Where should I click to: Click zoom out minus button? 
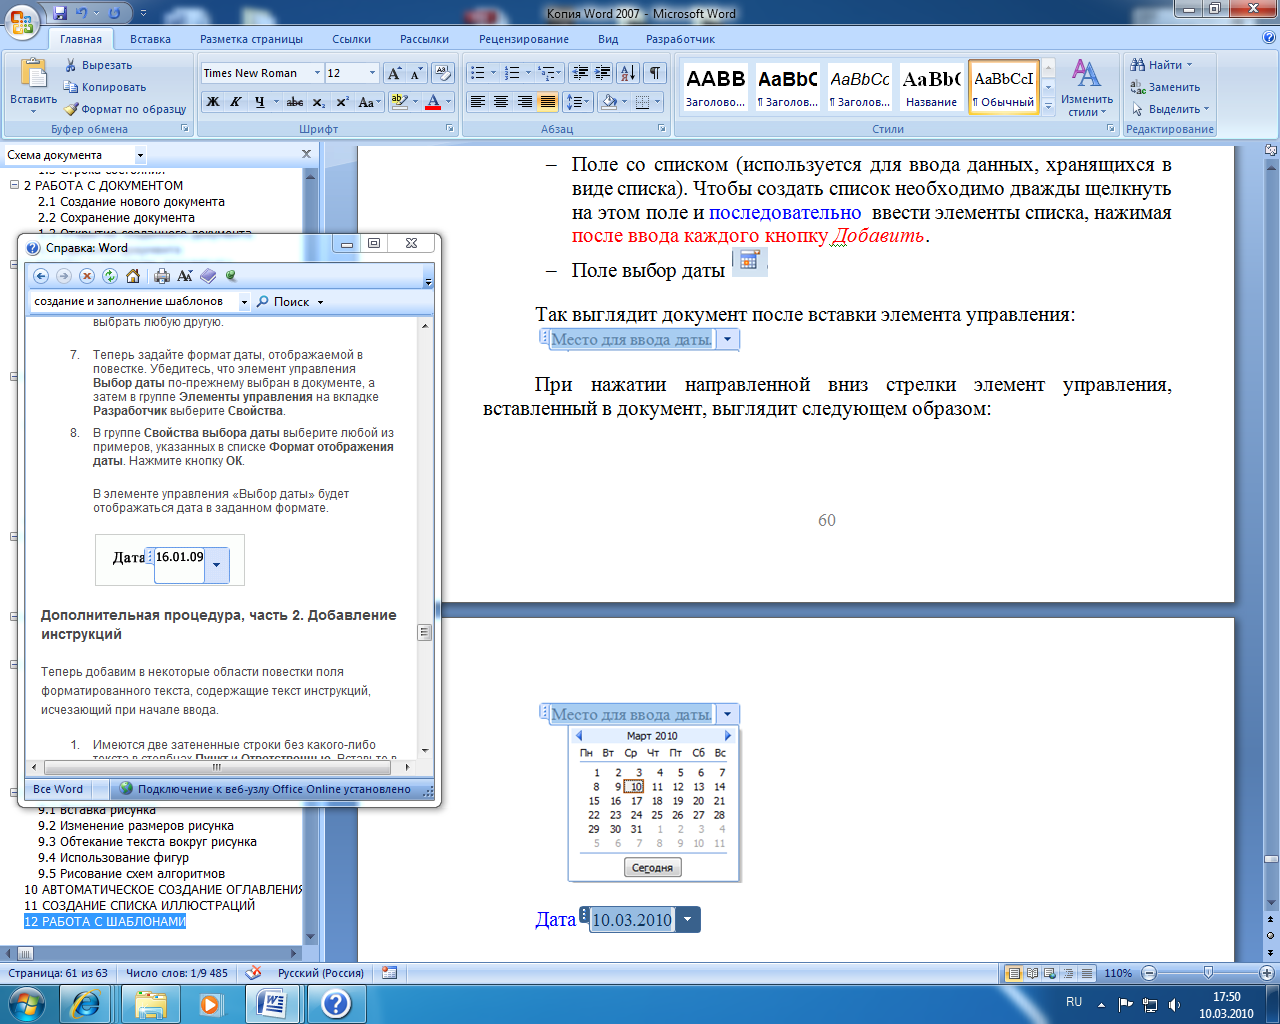click(x=1149, y=973)
